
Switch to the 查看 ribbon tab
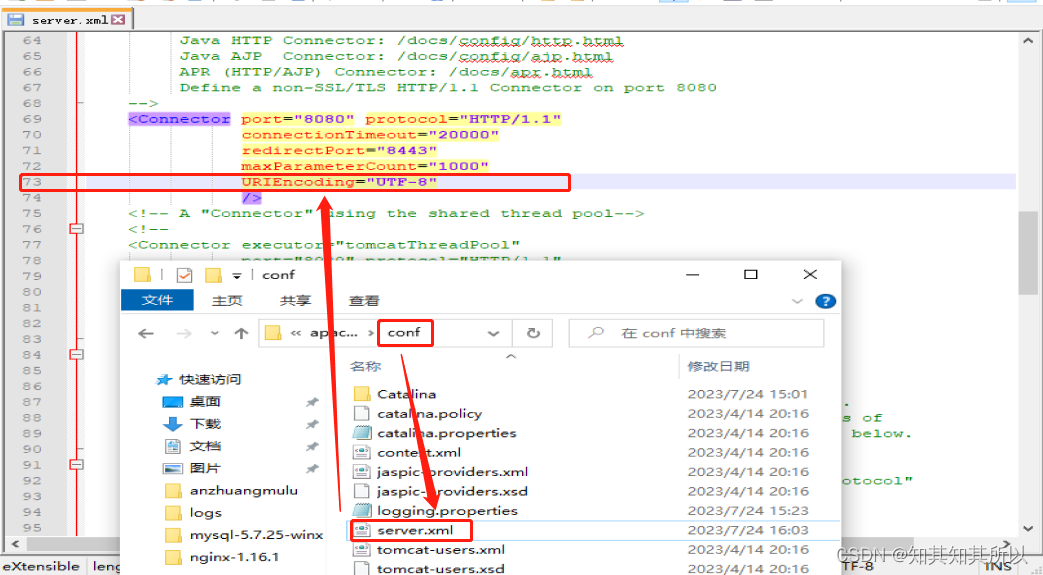click(x=364, y=301)
